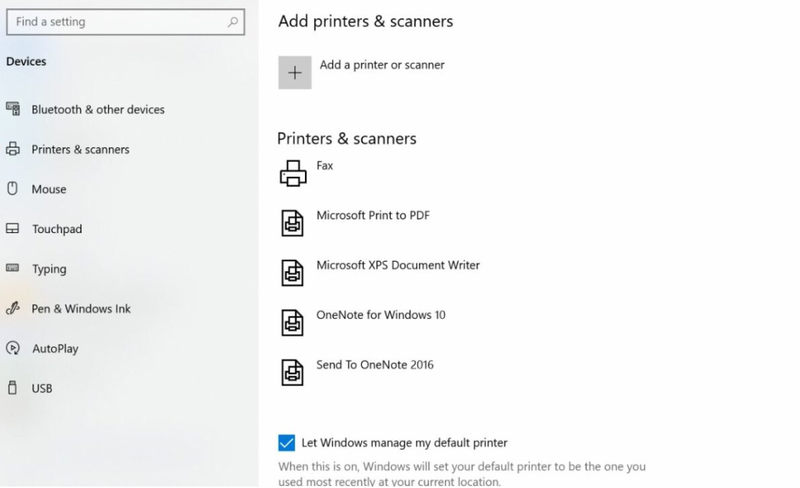Viewport: 800px width, 488px height.
Task: Open the Touchpad settings page
Action: pyautogui.click(x=57, y=229)
